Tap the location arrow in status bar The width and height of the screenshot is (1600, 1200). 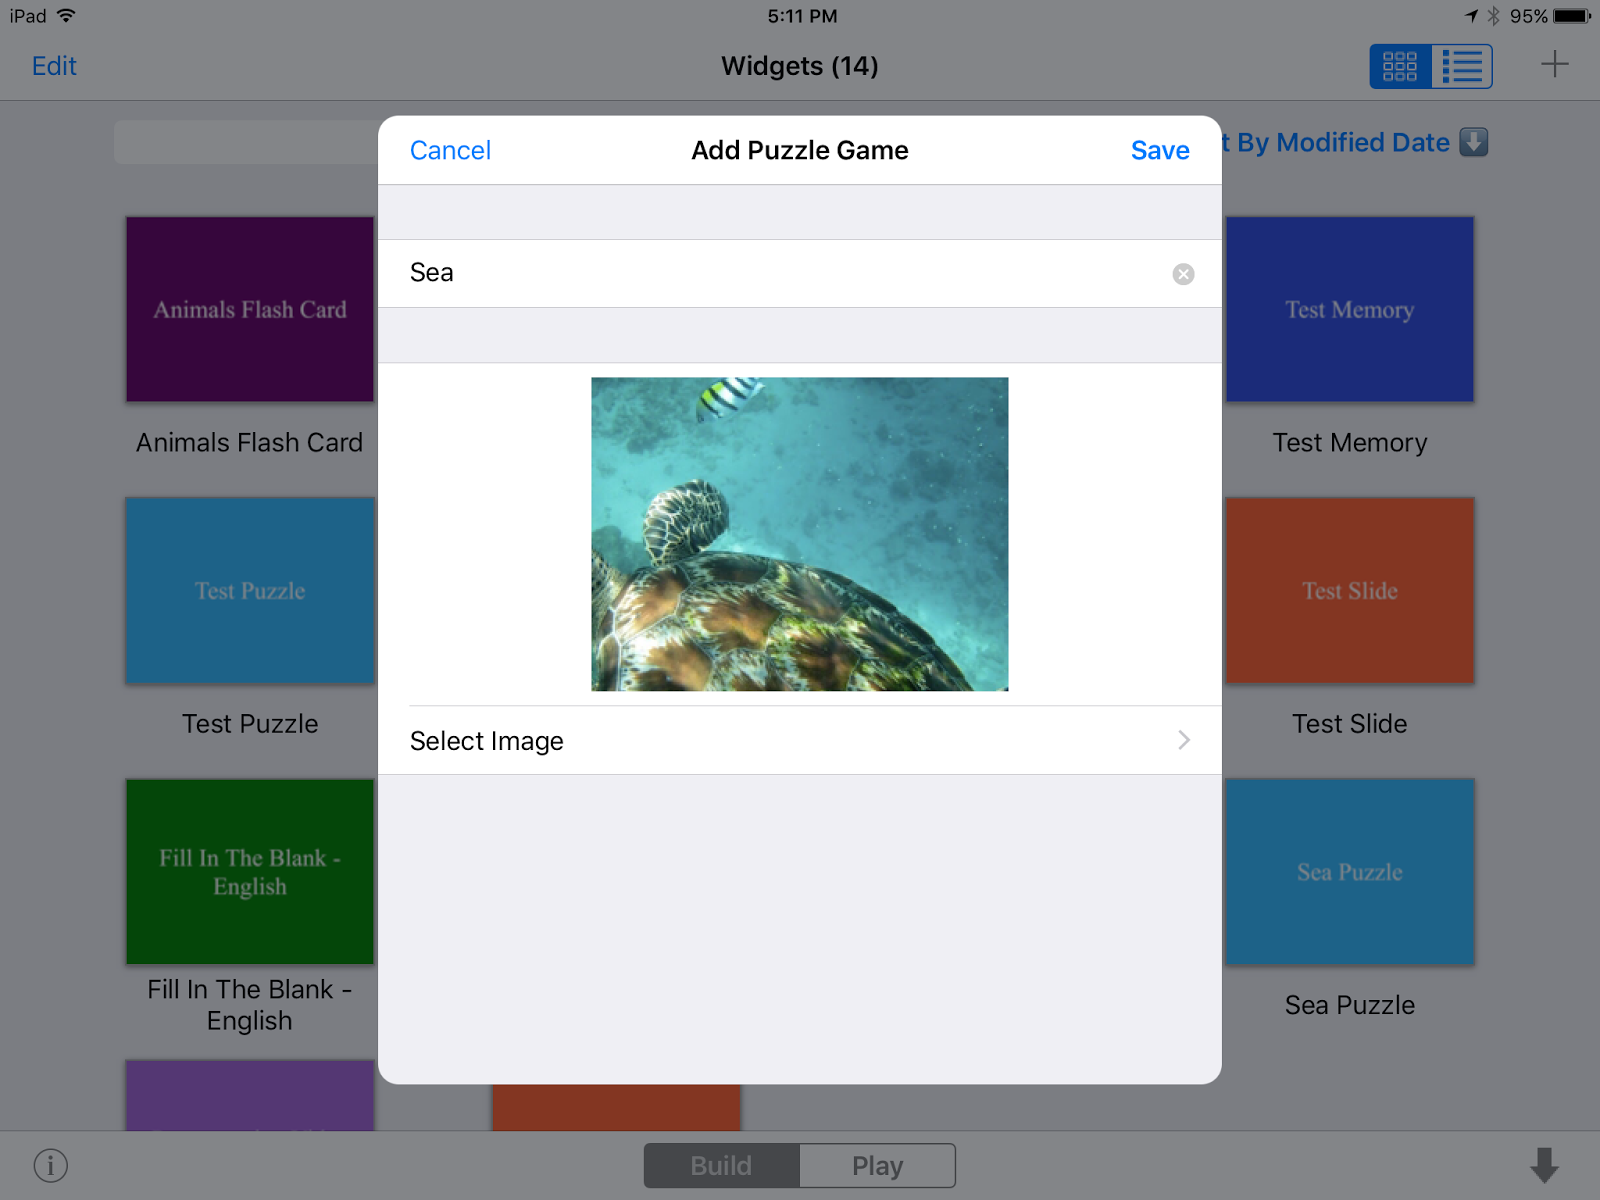click(x=1471, y=16)
